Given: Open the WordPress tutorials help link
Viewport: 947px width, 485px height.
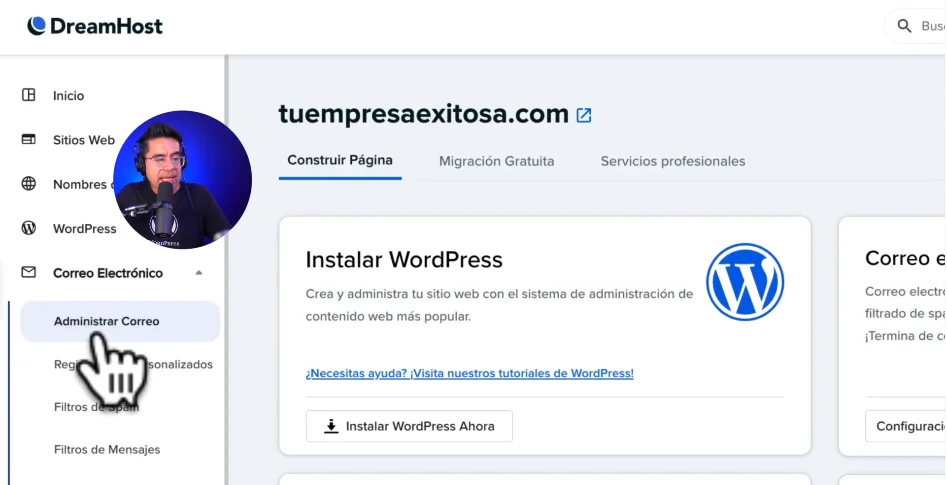Looking at the screenshot, I should (469, 373).
